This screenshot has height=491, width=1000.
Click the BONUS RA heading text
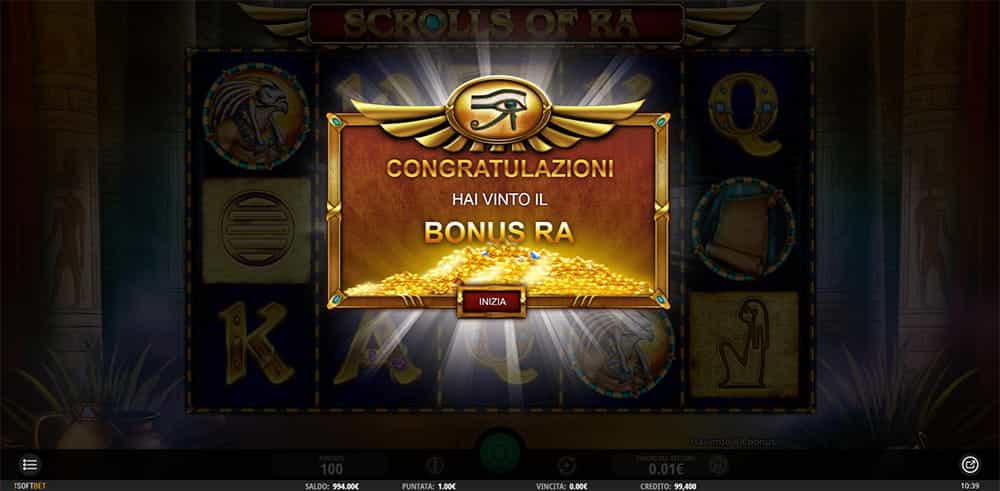pos(499,233)
